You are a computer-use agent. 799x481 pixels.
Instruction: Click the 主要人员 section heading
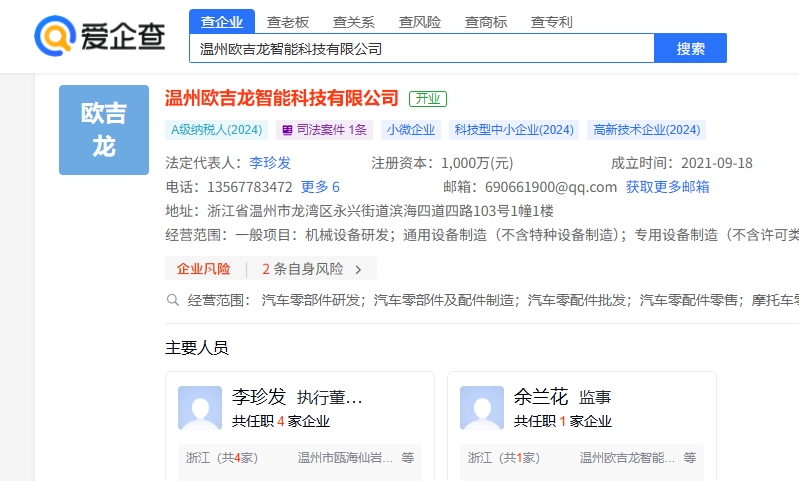point(197,348)
